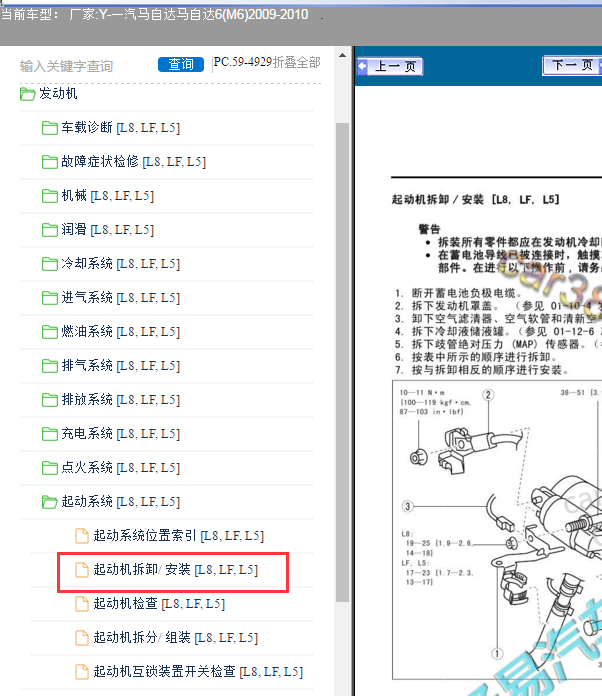Viewport: 602px width, 696px height.
Task: Go to previous page with 上一页
Action: pyautogui.click(x=390, y=67)
